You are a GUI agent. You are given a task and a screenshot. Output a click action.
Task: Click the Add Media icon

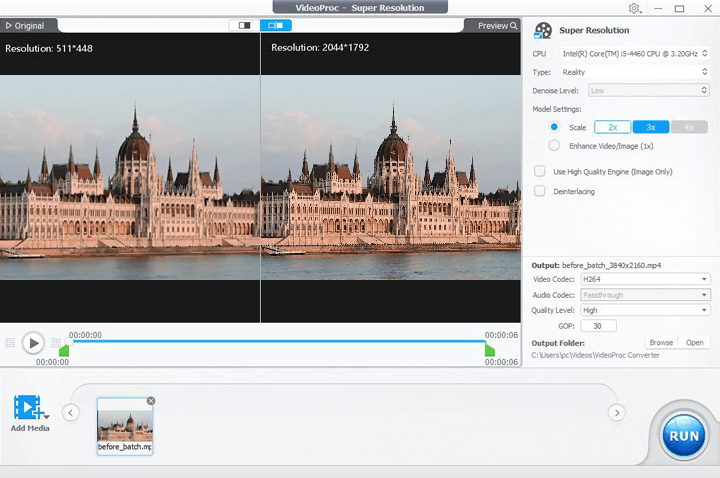click(x=30, y=408)
